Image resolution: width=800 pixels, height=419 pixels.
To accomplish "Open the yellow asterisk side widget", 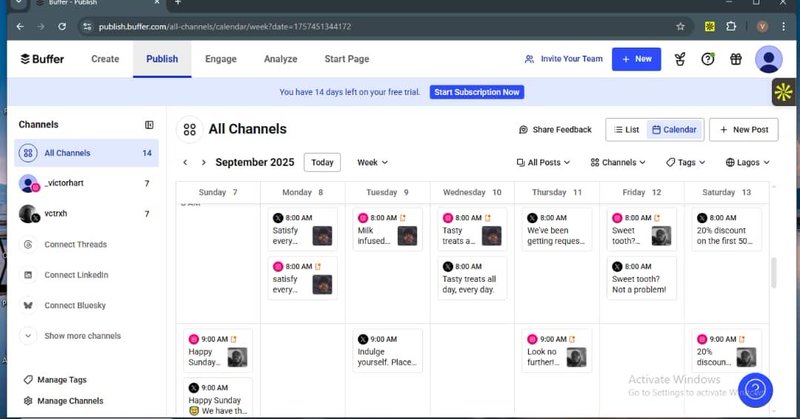I will tap(784, 92).
